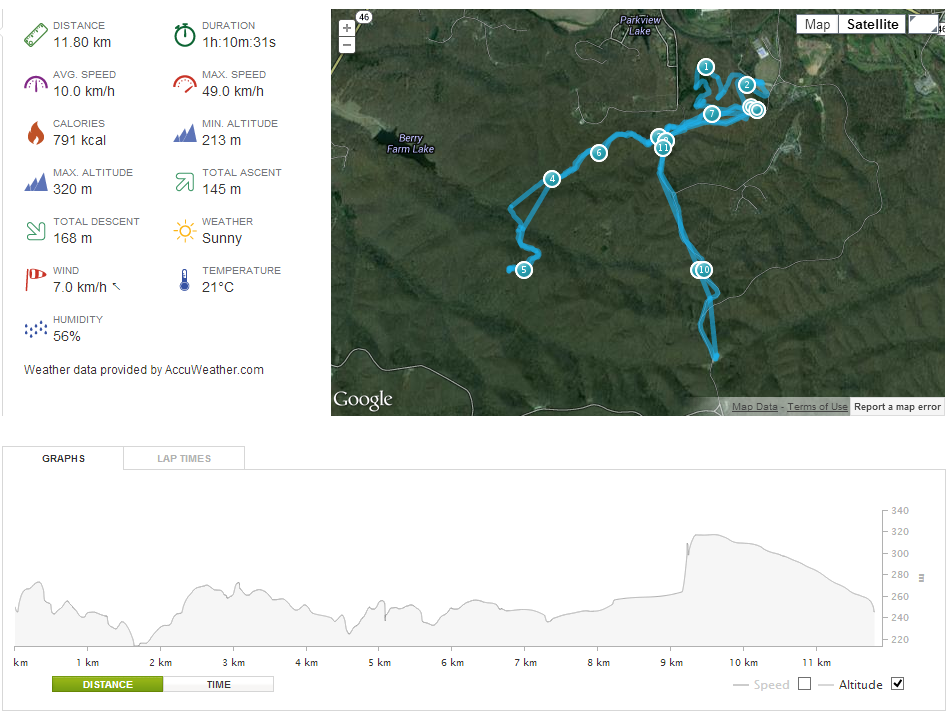Click kilometer marker 5 on the route
Viewport: 950px width, 719px height.
click(x=524, y=270)
